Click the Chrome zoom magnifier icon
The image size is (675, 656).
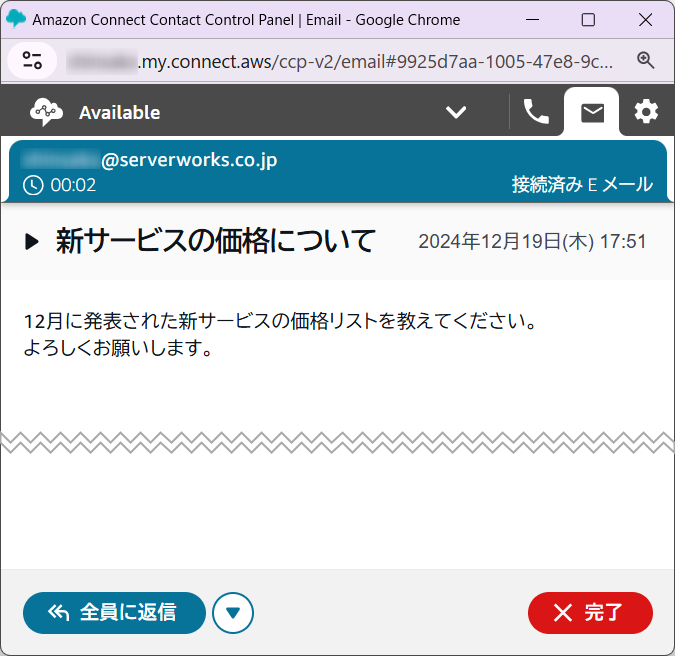(646, 60)
